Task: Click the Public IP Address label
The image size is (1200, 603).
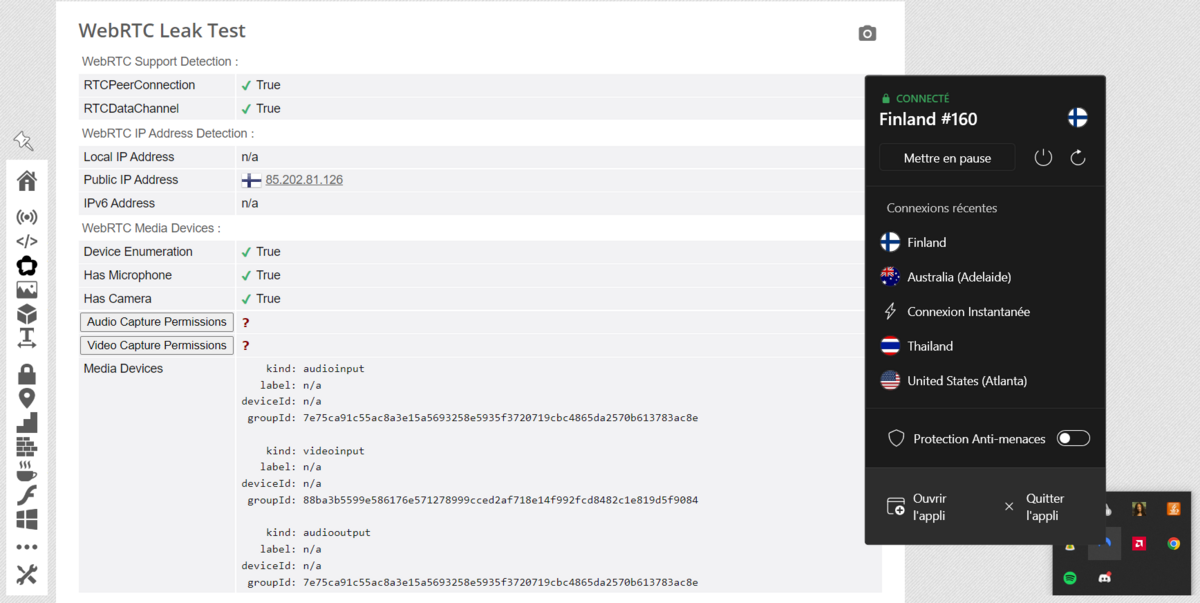Action: point(131,180)
